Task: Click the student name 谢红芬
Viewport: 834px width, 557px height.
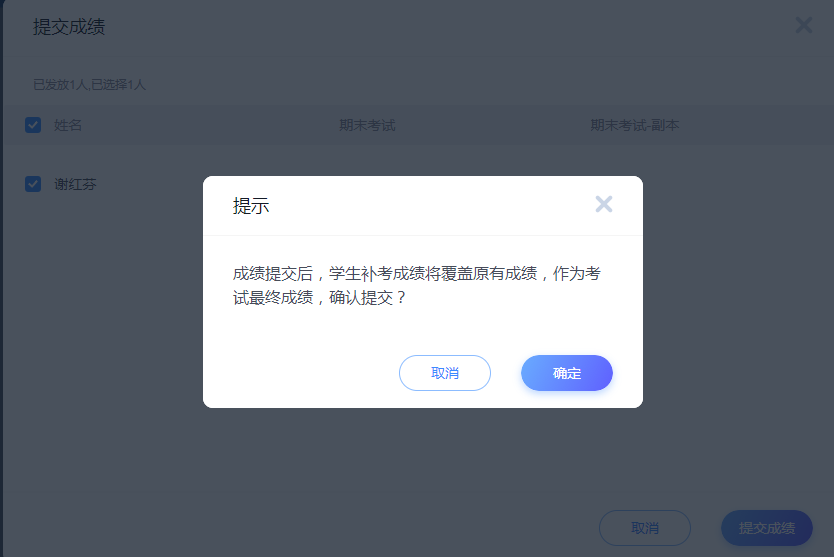Action: [x=75, y=185]
